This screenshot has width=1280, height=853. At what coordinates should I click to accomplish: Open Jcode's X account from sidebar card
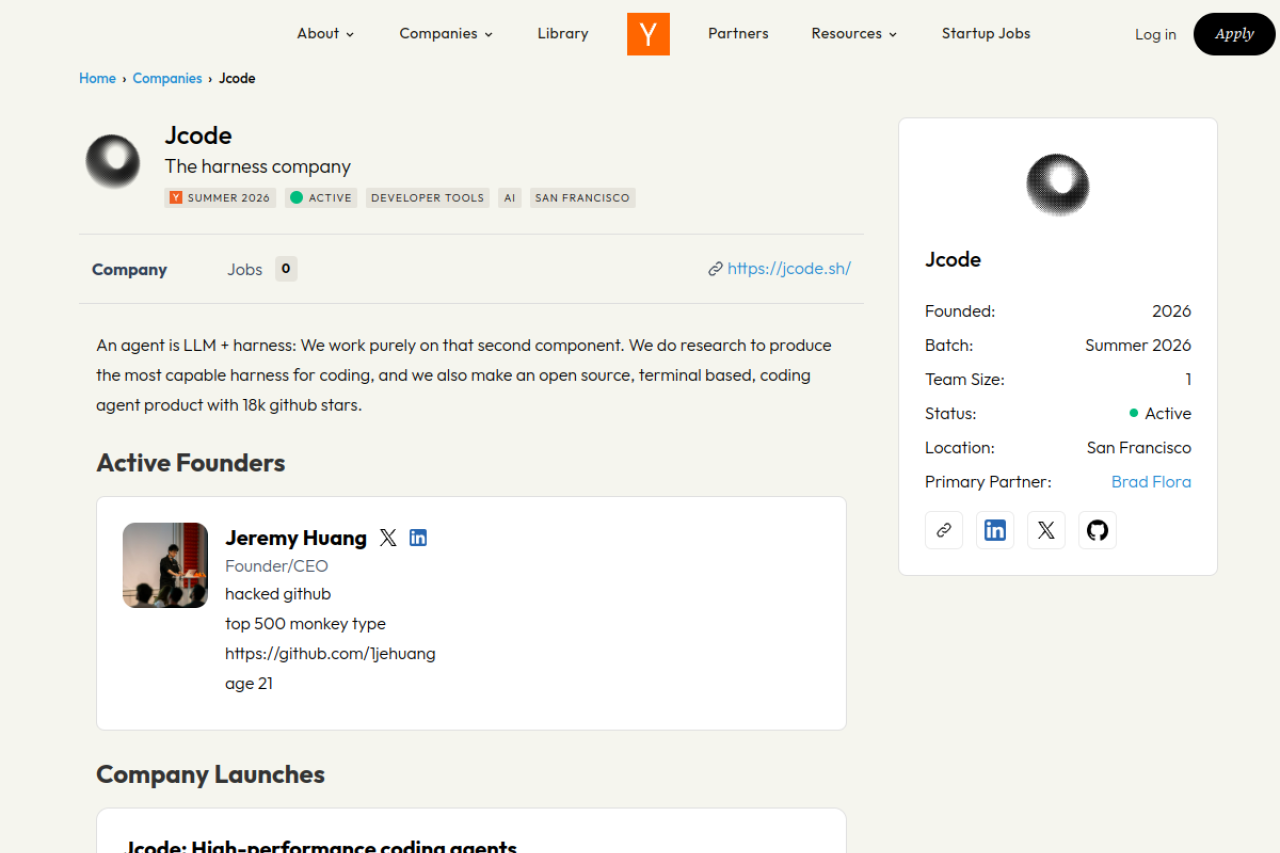pyautogui.click(x=1046, y=530)
